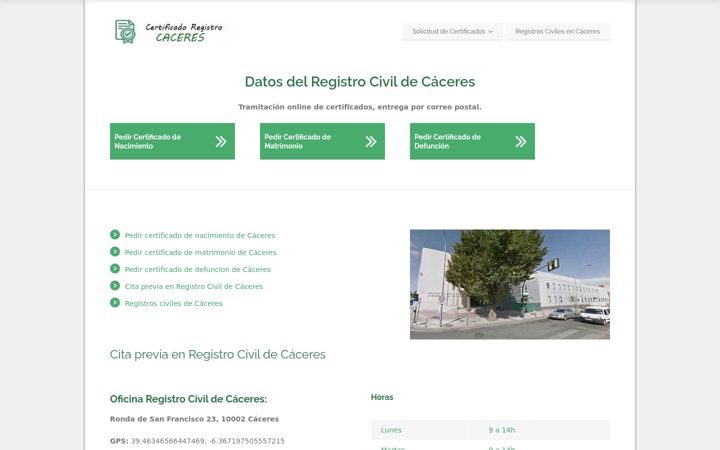Click Pedir Certificado de Matrimonio button
720x450 pixels.
(x=322, y=141)
